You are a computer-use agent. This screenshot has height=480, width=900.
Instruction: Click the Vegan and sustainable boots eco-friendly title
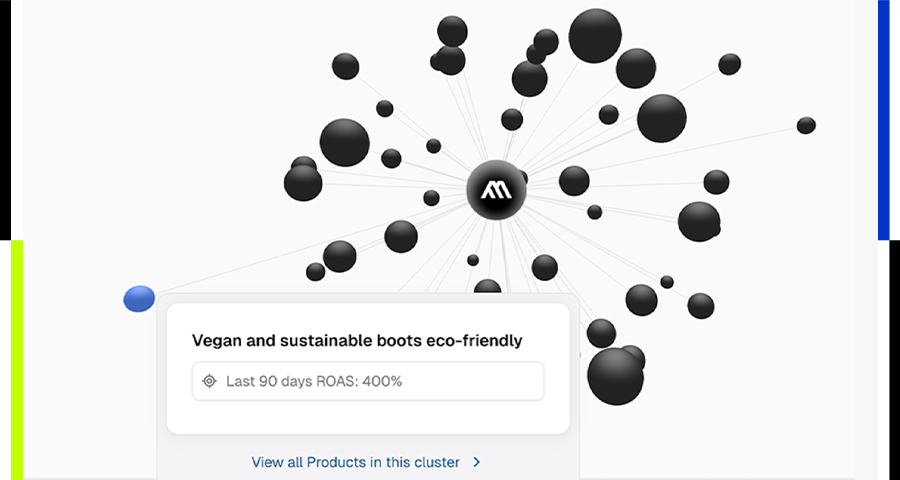(357, 341)
